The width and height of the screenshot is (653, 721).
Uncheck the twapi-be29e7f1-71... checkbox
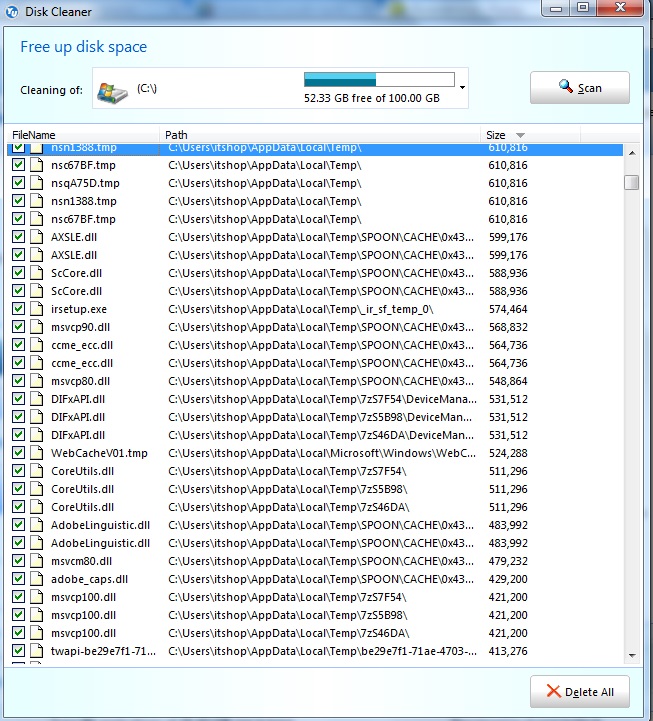[18, 650]
